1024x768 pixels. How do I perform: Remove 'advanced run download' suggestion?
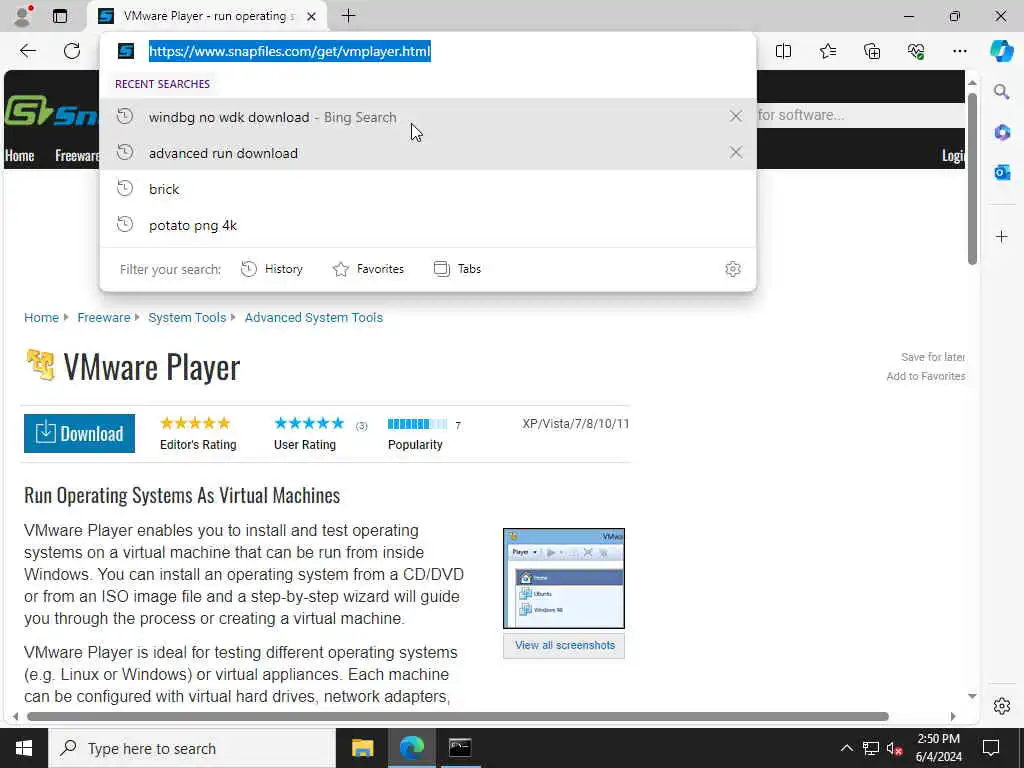[x=735, y=152]
